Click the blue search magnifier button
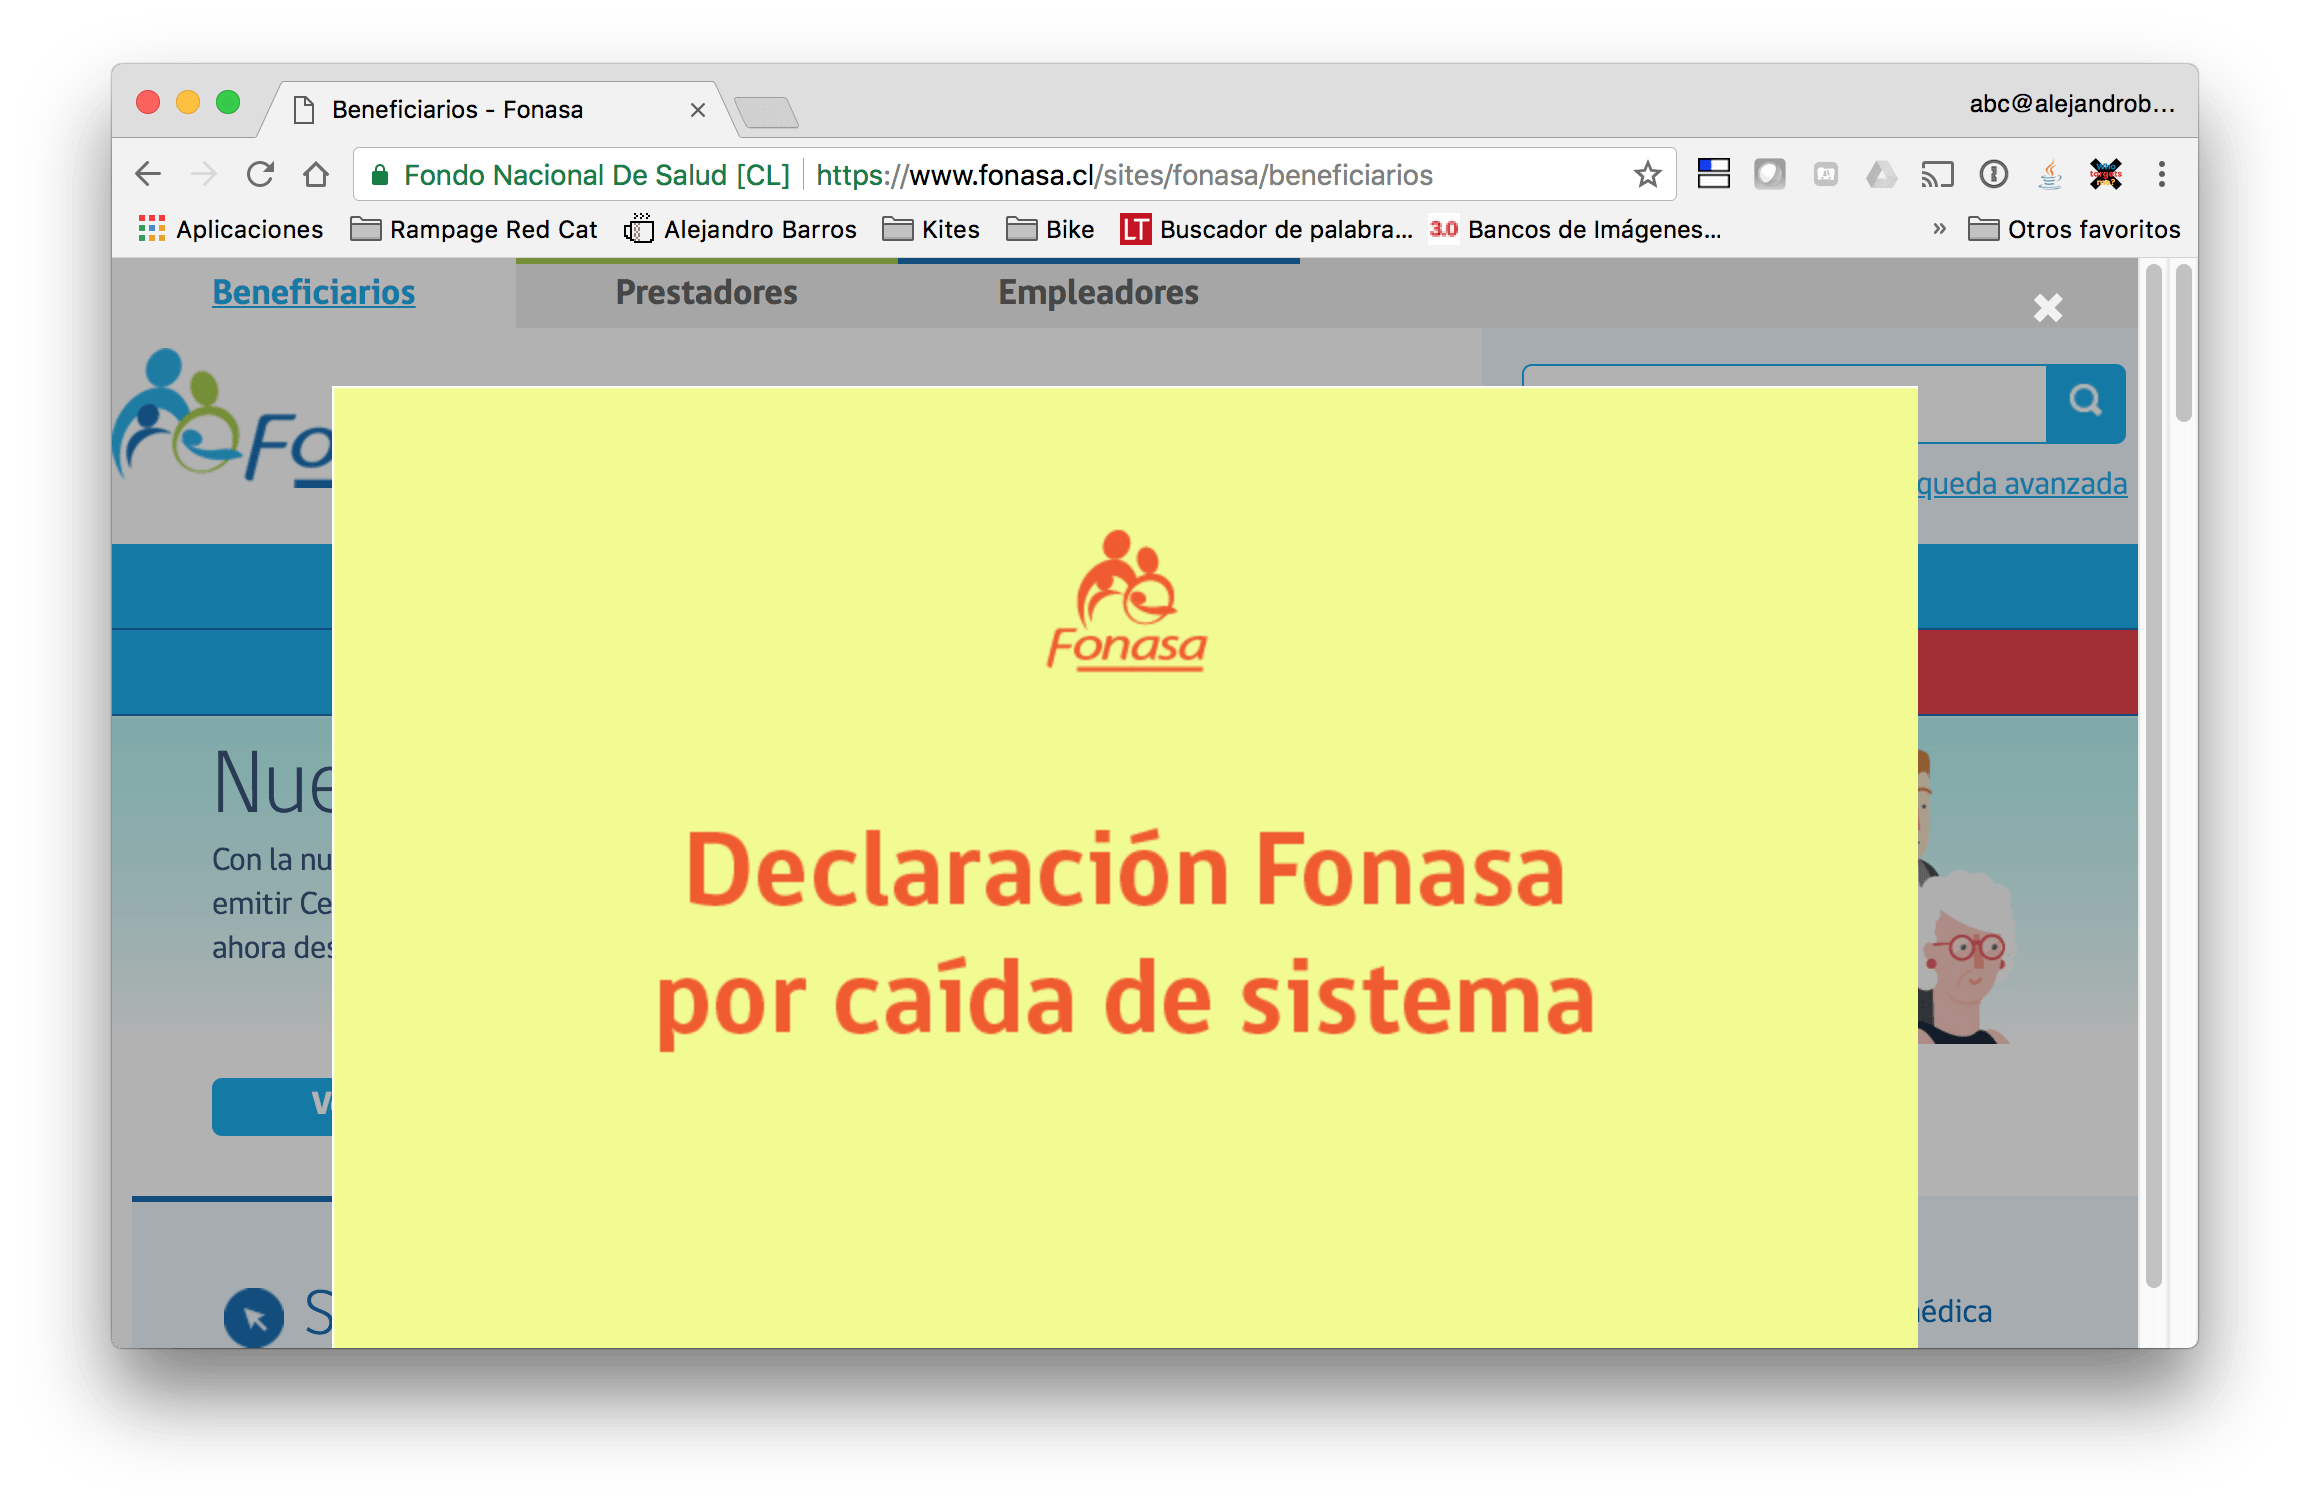The image size is (2310, 1508). 2085,402
